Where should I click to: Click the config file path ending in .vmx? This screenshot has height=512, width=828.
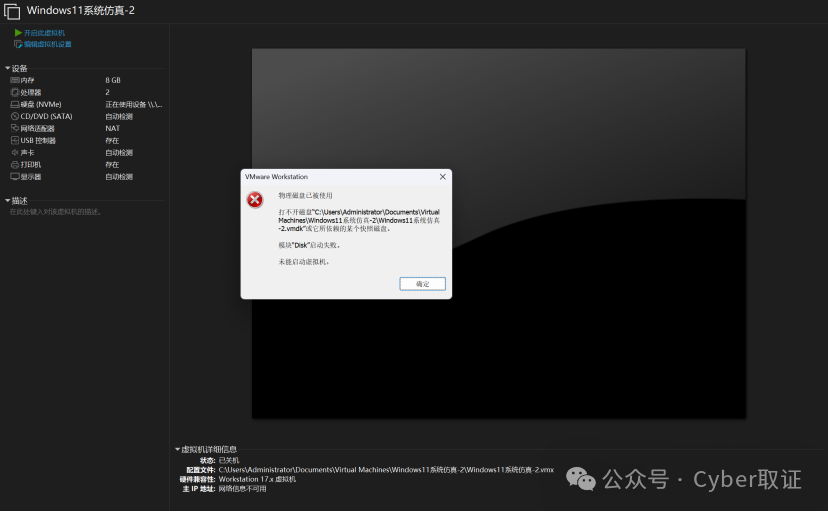386,470
